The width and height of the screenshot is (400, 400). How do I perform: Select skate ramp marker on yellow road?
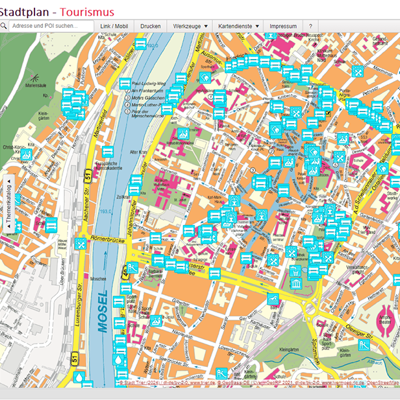tap(273, 299)
